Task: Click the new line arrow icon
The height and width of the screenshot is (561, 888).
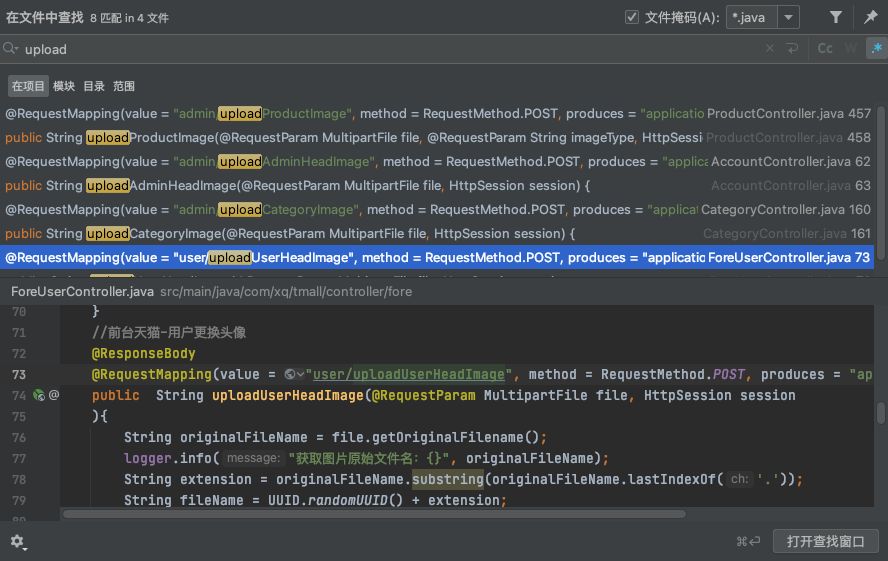Action: (x=792, y=49)
